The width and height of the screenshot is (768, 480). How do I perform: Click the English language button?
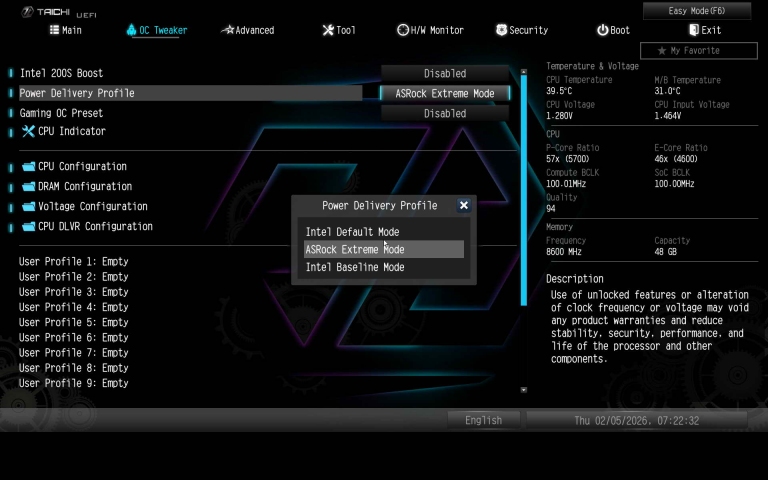tap(483, 420)
